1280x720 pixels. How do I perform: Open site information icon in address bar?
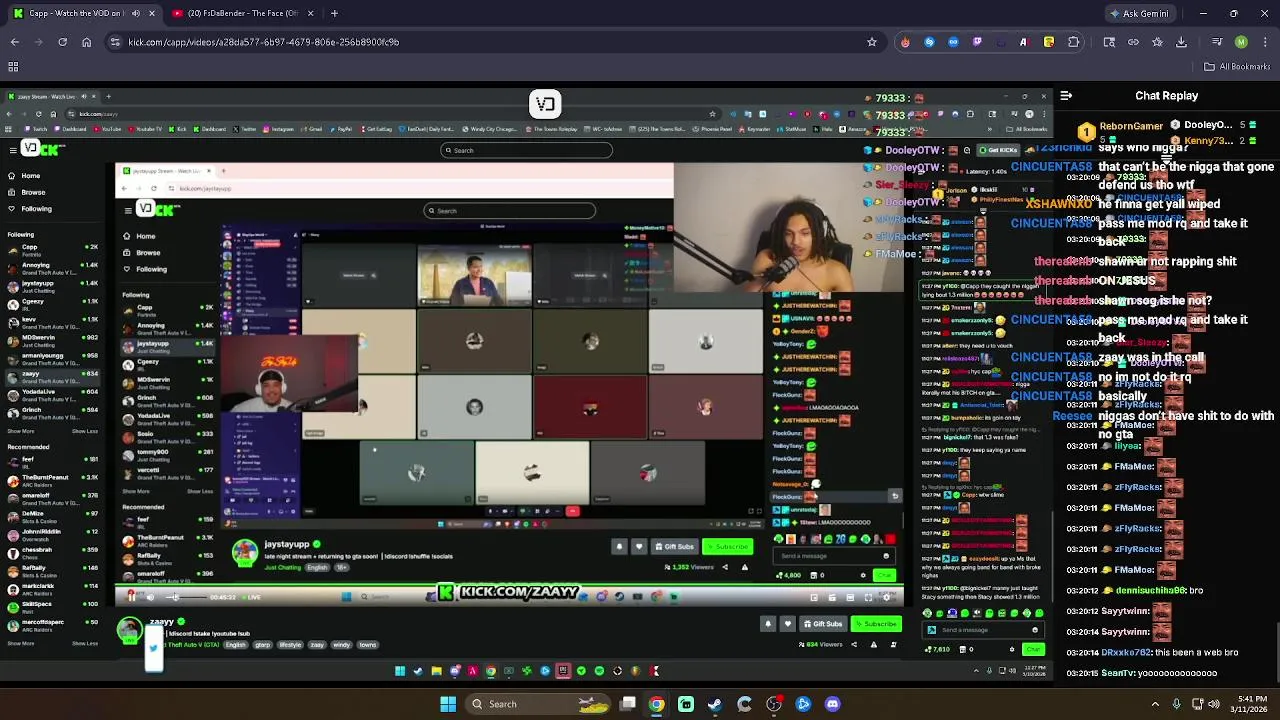point(115,42)
